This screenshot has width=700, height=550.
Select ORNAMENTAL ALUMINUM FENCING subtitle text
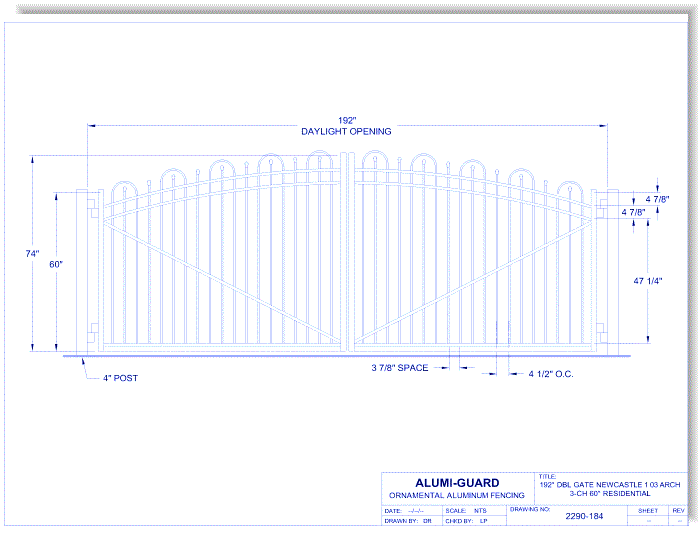pyautogui.click(x=457, y=496)
